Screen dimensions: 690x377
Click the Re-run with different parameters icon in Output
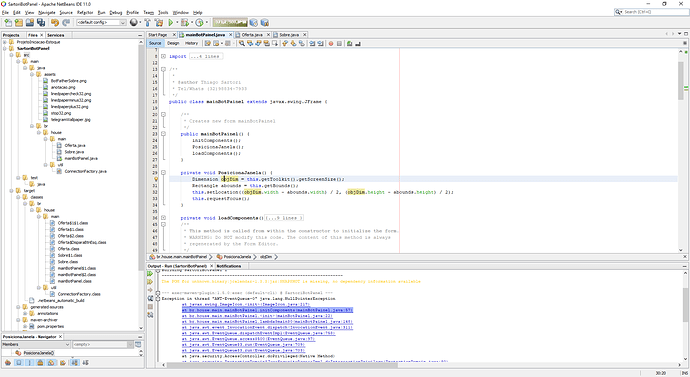150,282
